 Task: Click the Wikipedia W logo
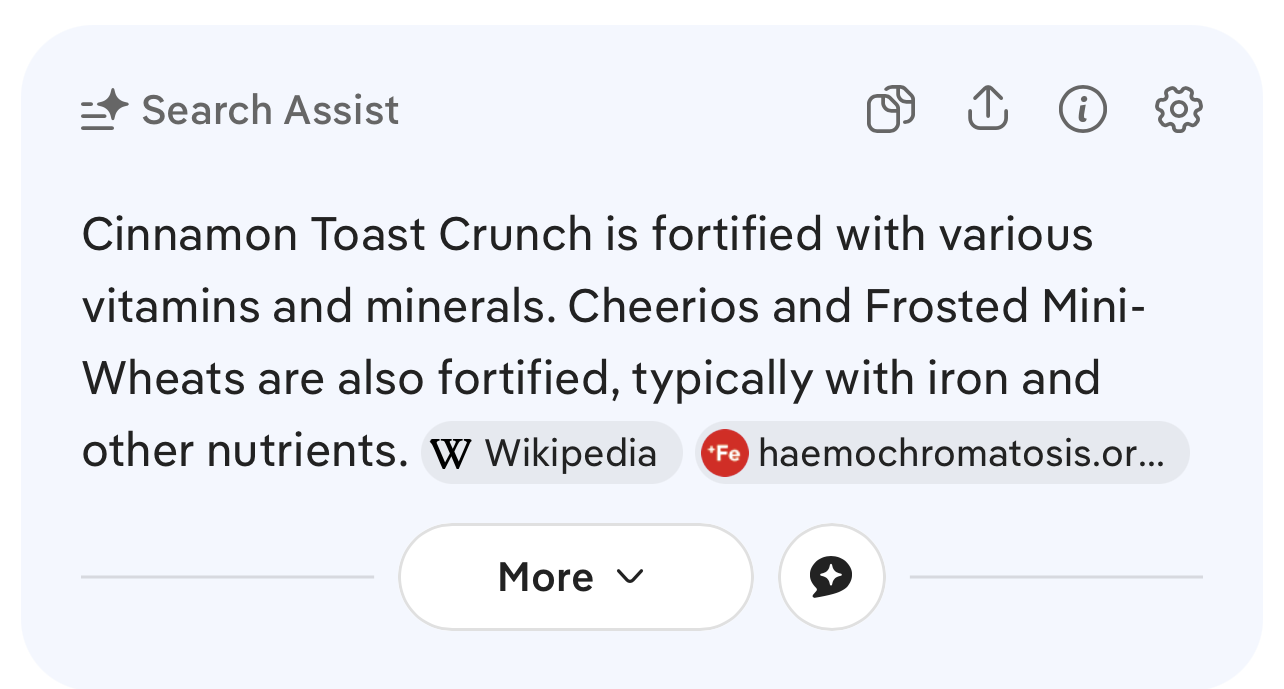pos(451,455)
